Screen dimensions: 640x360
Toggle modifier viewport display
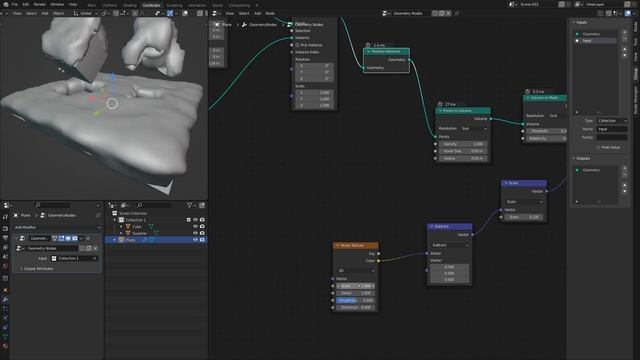[68, 238]
